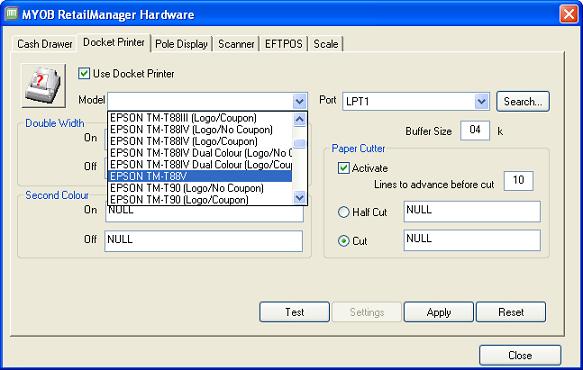Go to the EFTPOS tab

tap(283, 44)
